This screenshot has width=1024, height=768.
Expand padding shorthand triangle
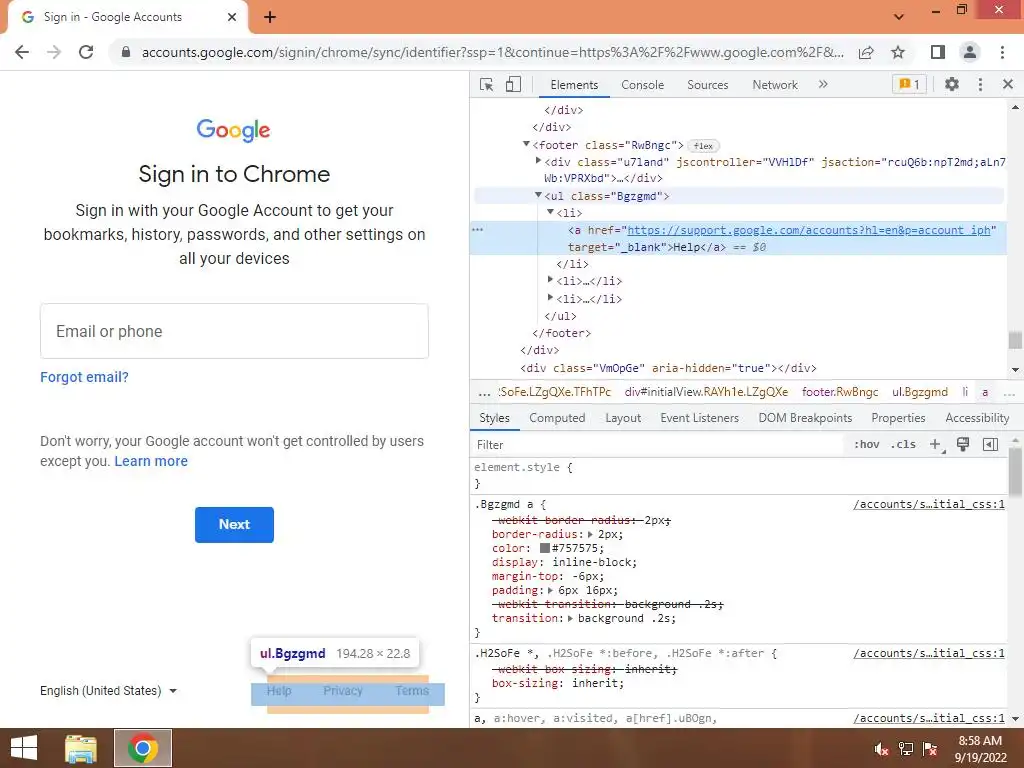[x=551, y=590]
